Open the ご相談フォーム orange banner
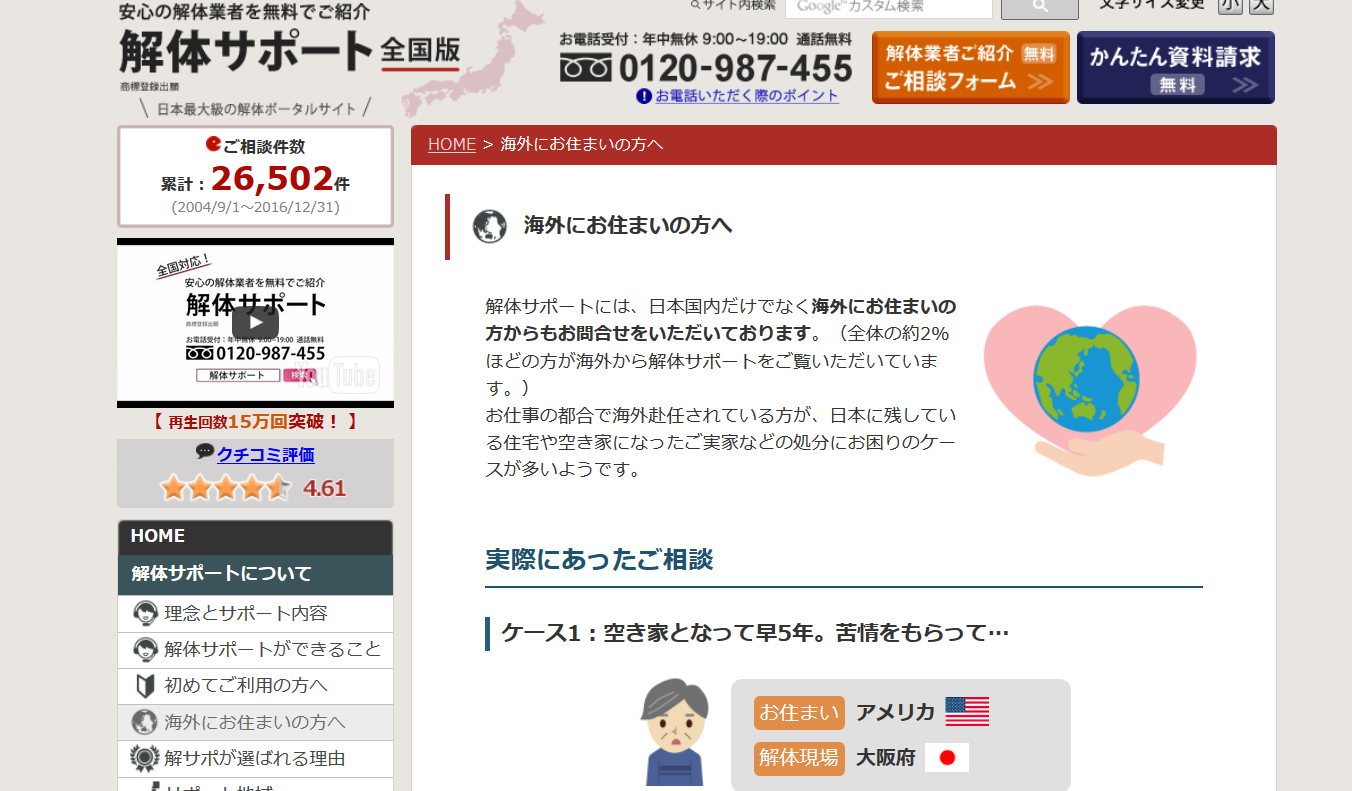The width and height of the screenshot is (1352, 791). 970,67
